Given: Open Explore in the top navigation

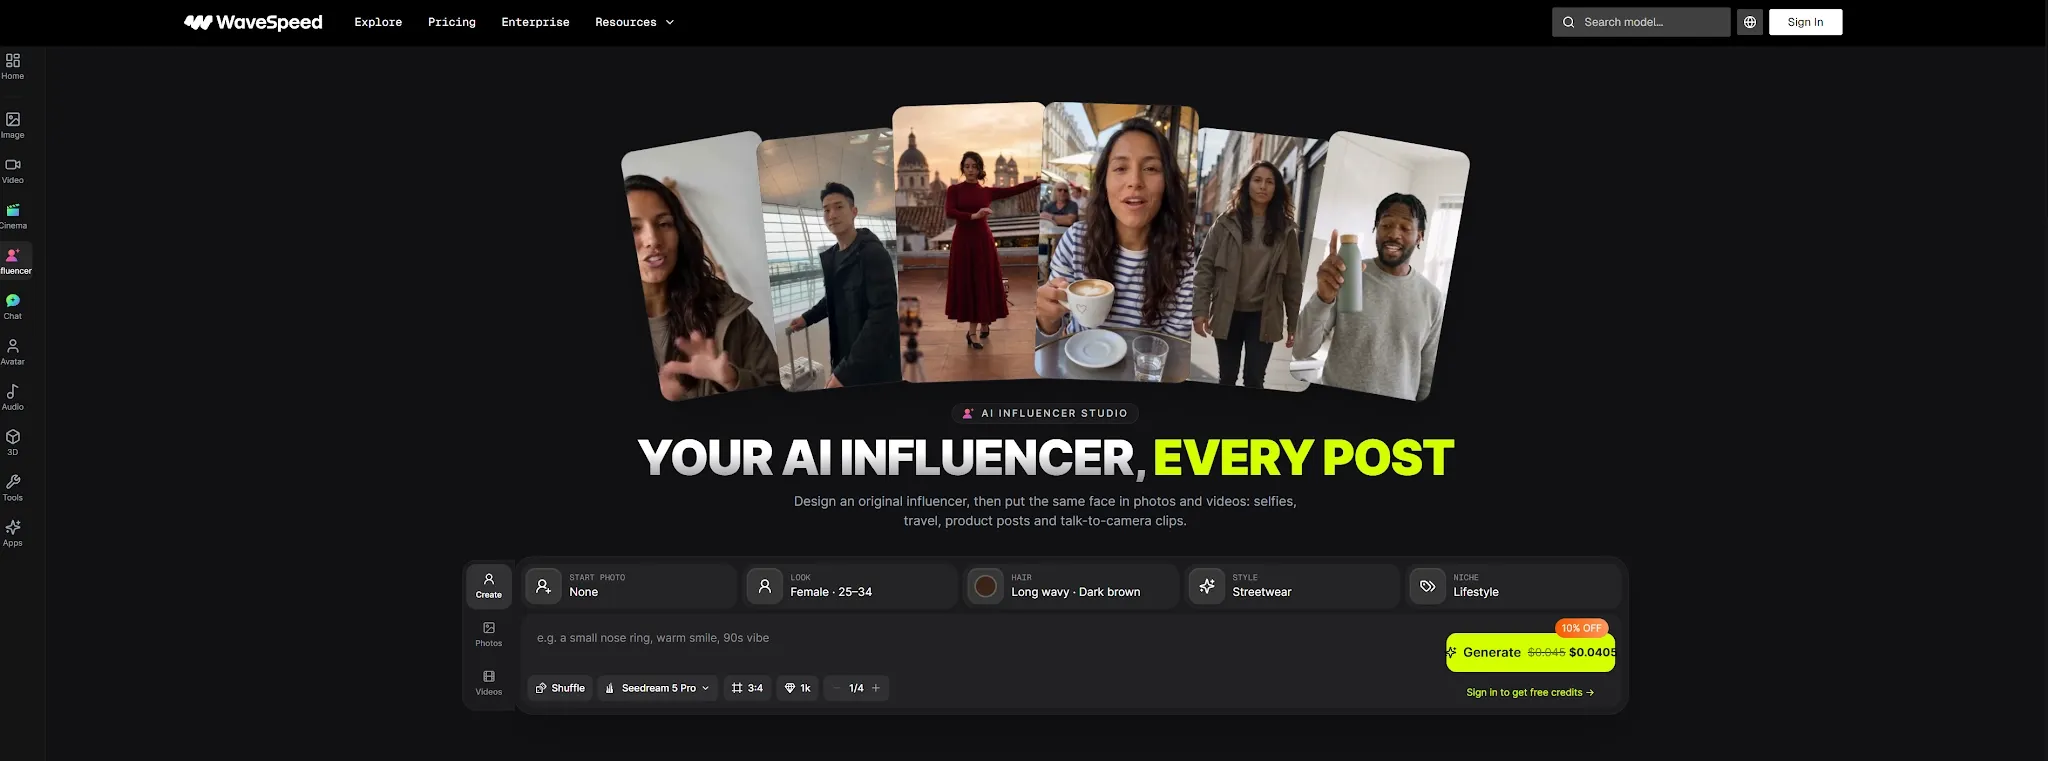Looking at the screenshot, I should click(x=378, y=22).
